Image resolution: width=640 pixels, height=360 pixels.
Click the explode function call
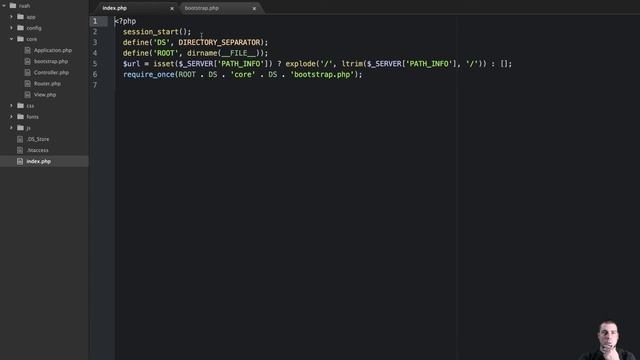click(300, 64)
